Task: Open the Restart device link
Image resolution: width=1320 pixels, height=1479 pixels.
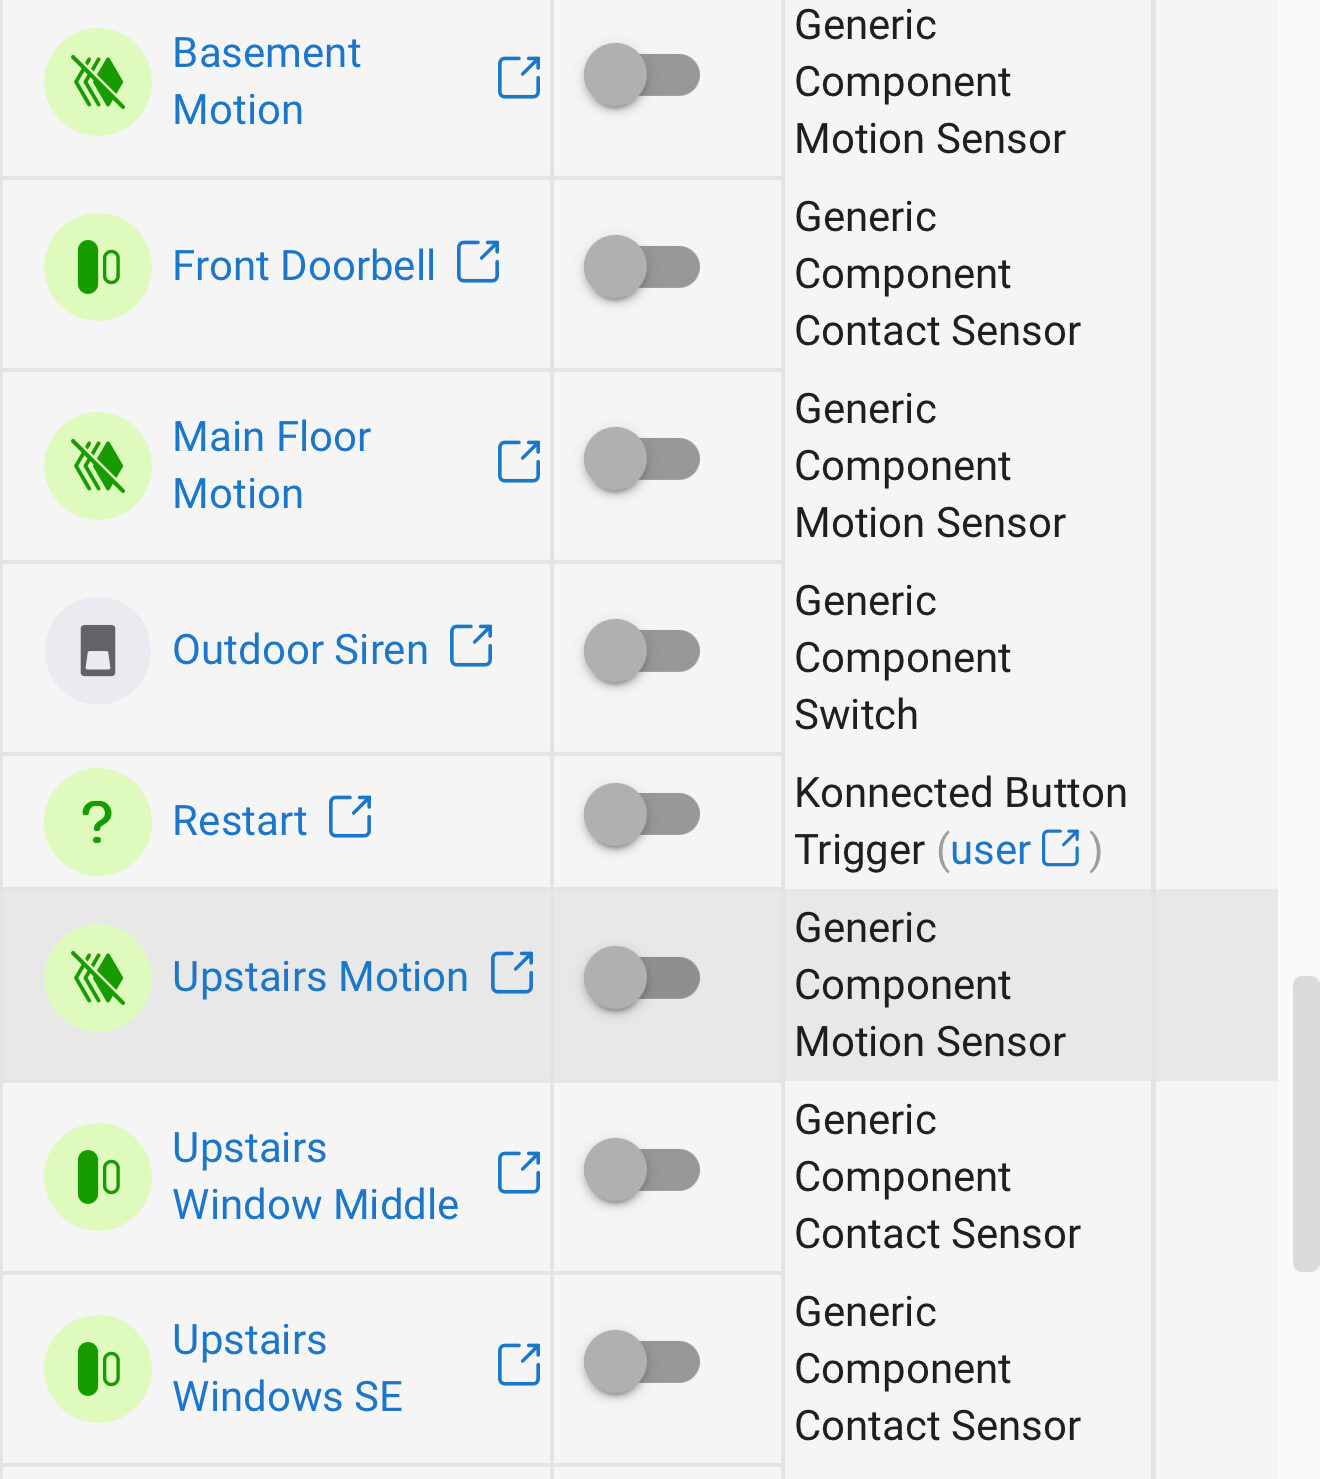Action: pos(240,821)
